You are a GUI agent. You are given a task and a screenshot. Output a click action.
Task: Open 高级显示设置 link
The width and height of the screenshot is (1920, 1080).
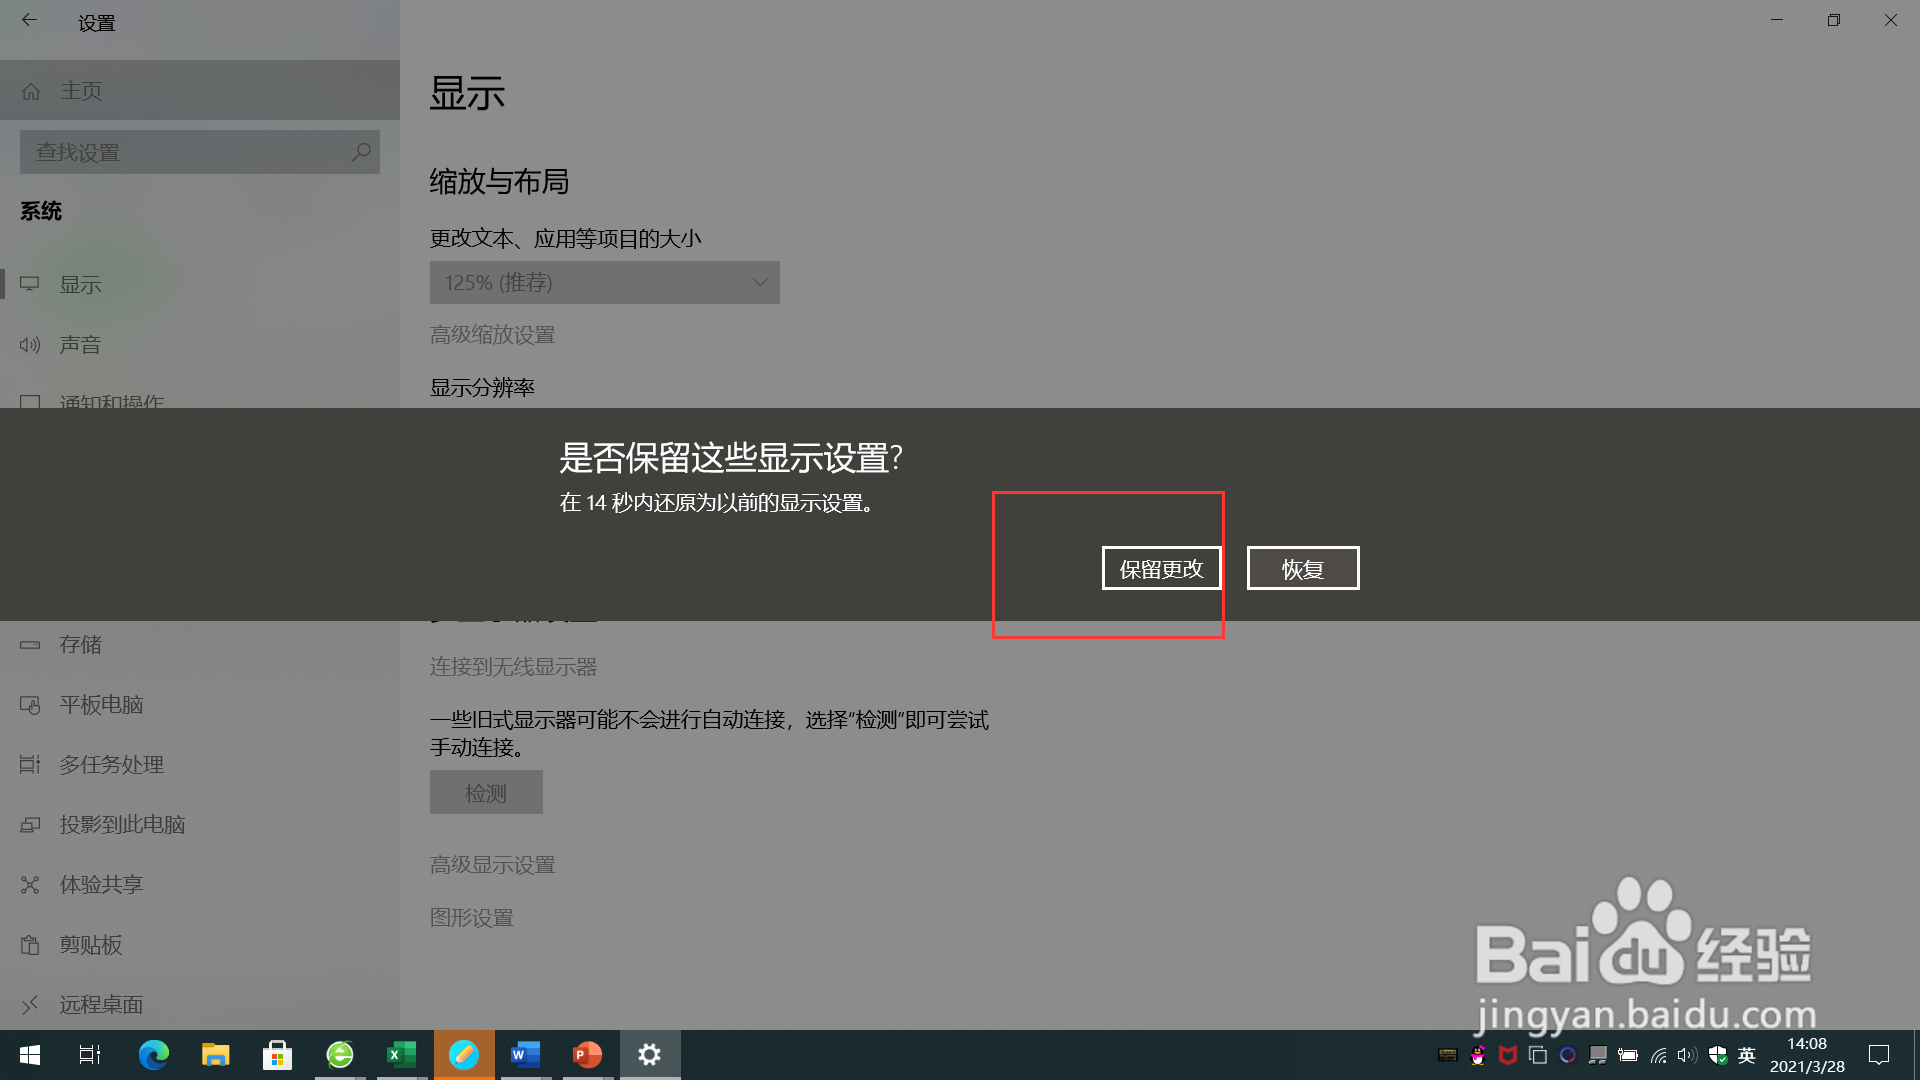pyautogui.click(x=492, y=865)
